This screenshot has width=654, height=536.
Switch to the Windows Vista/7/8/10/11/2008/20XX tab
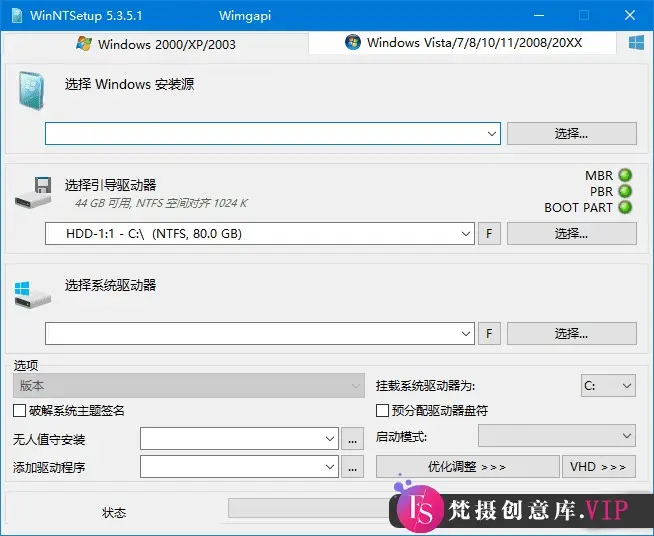(x=463, y=43)
